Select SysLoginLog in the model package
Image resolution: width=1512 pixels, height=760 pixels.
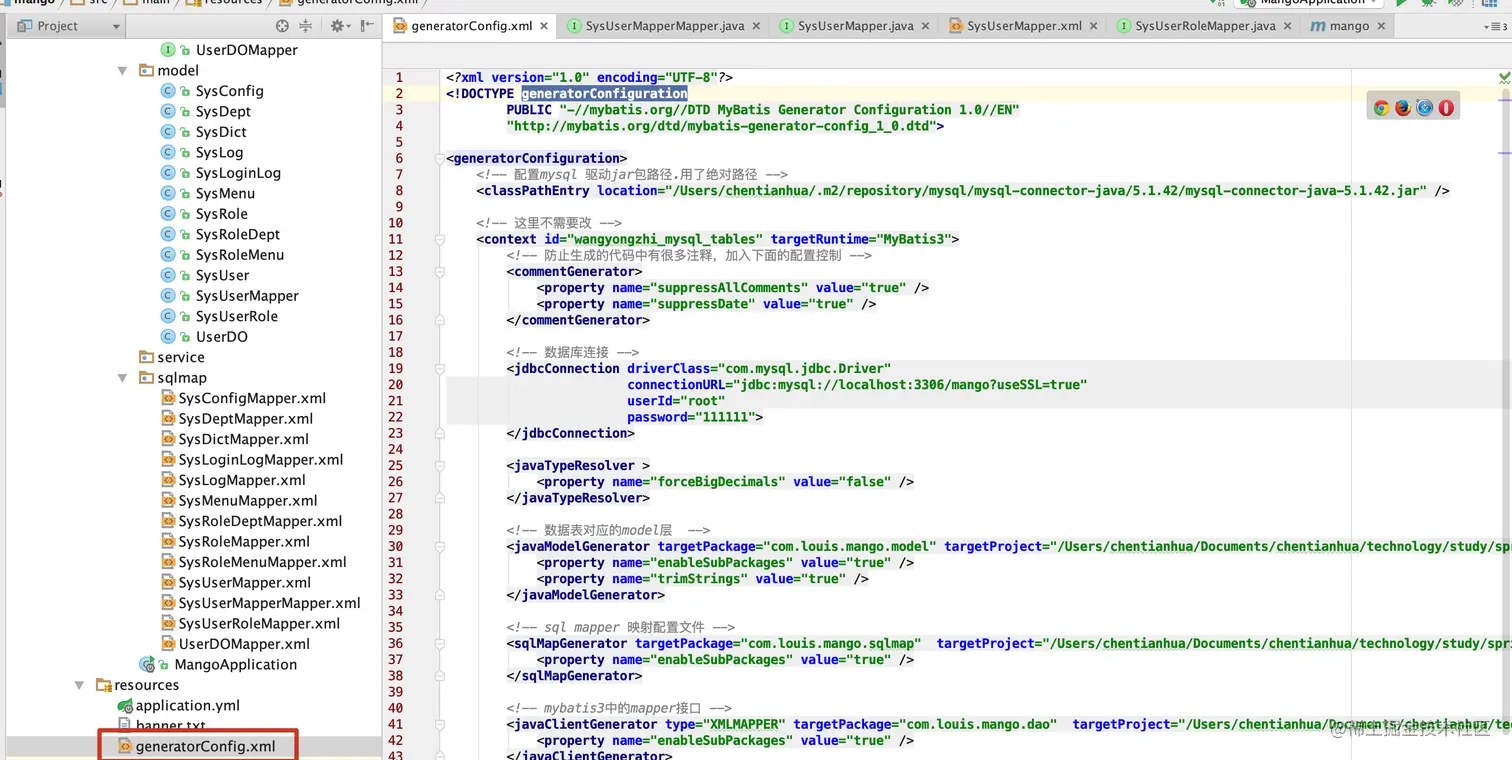(238, 173)
